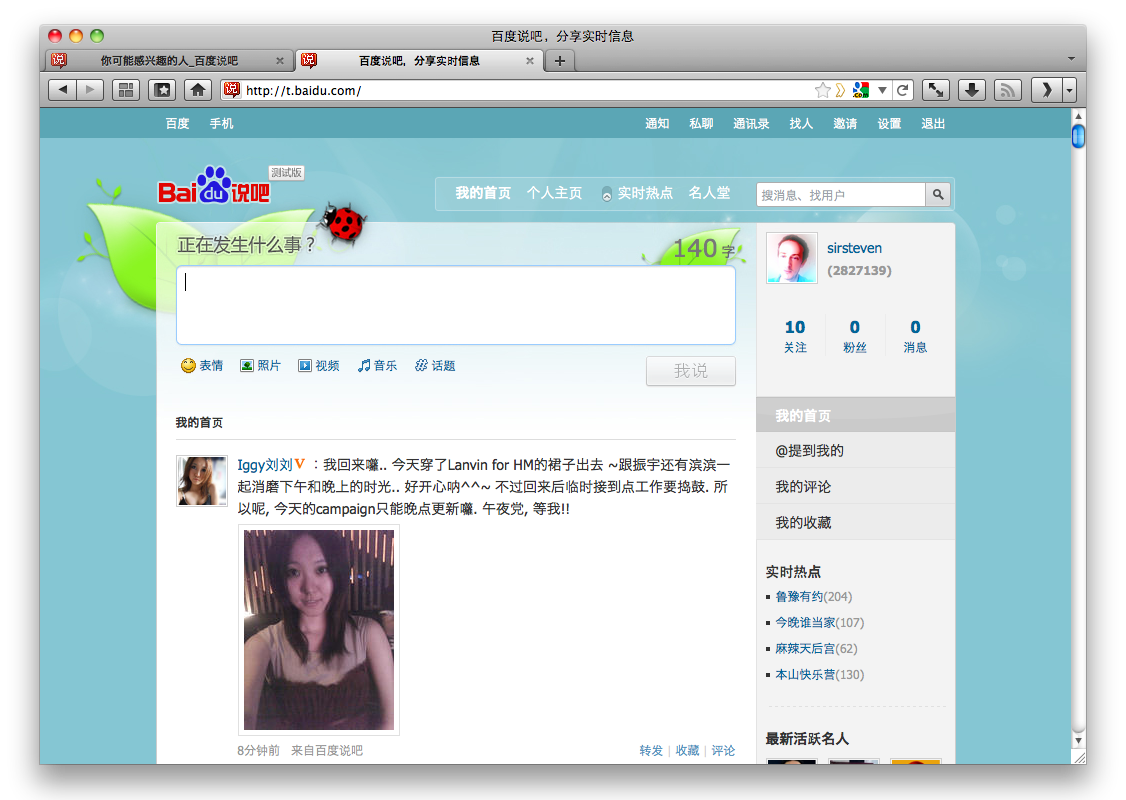Click the browser forward arrow
The image size is (1126, 800).
90,90
